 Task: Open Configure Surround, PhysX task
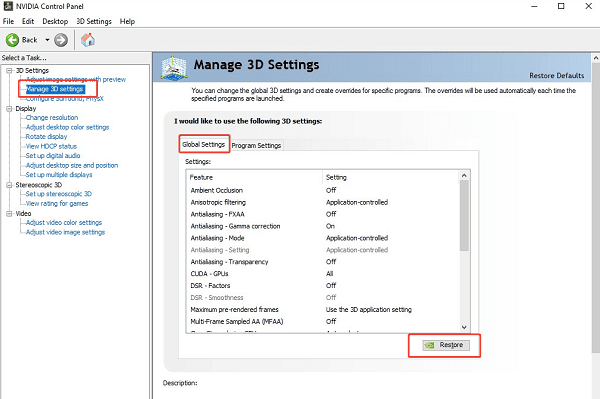click(x=65, y=98)
